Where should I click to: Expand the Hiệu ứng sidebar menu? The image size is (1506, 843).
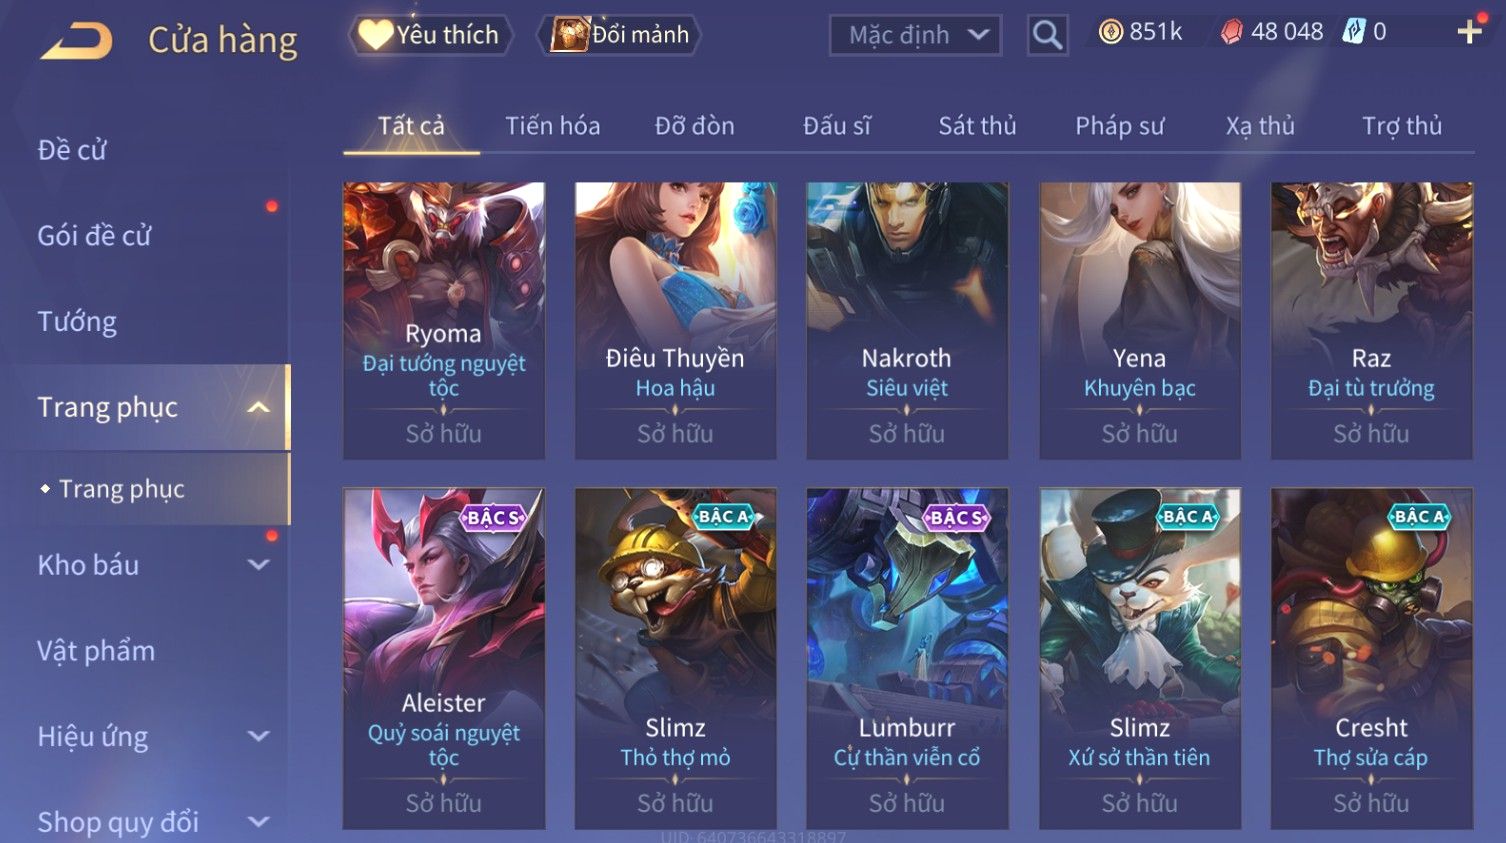tap(258, 737)
